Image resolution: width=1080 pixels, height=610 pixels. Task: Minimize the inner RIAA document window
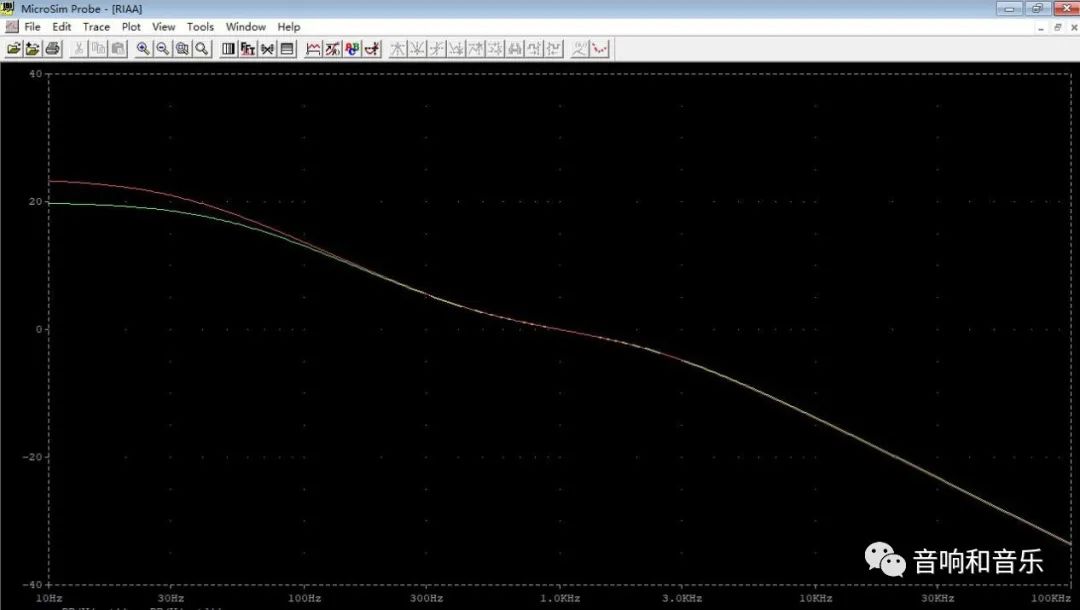point(1041,28)
